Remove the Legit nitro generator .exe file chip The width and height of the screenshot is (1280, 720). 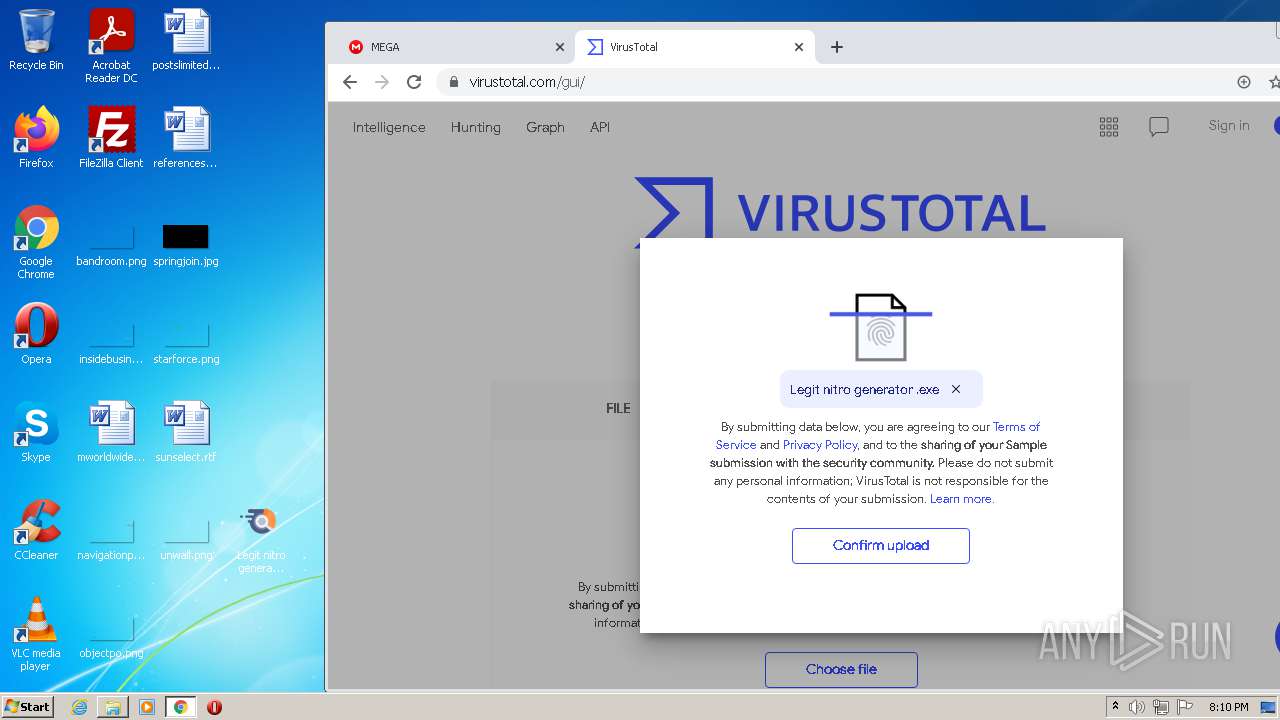(x=956, y=389)
